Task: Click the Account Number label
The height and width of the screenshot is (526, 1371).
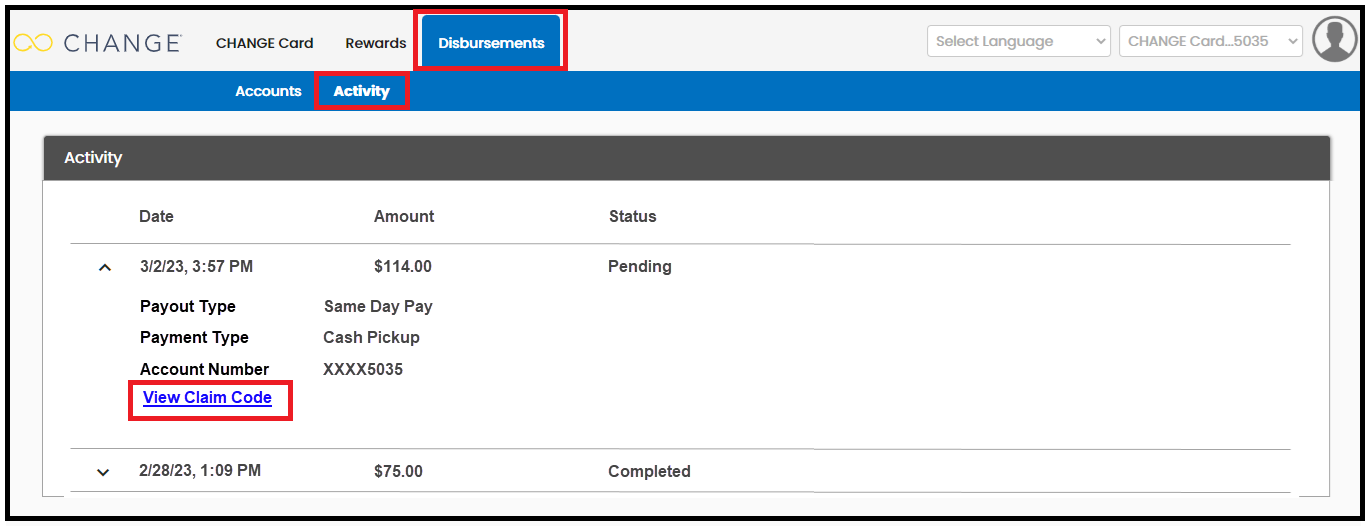Action: click(x=205, y=369)
